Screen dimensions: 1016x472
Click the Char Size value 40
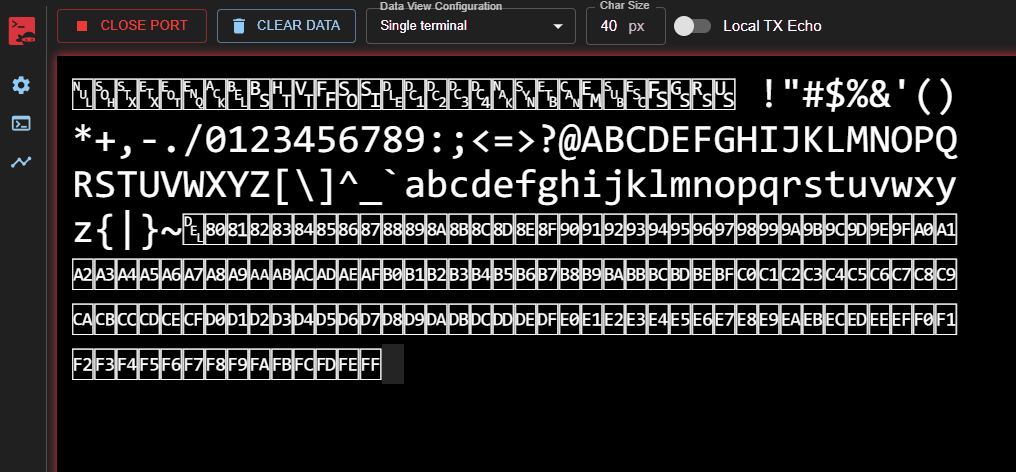click(x=609, y=26)
